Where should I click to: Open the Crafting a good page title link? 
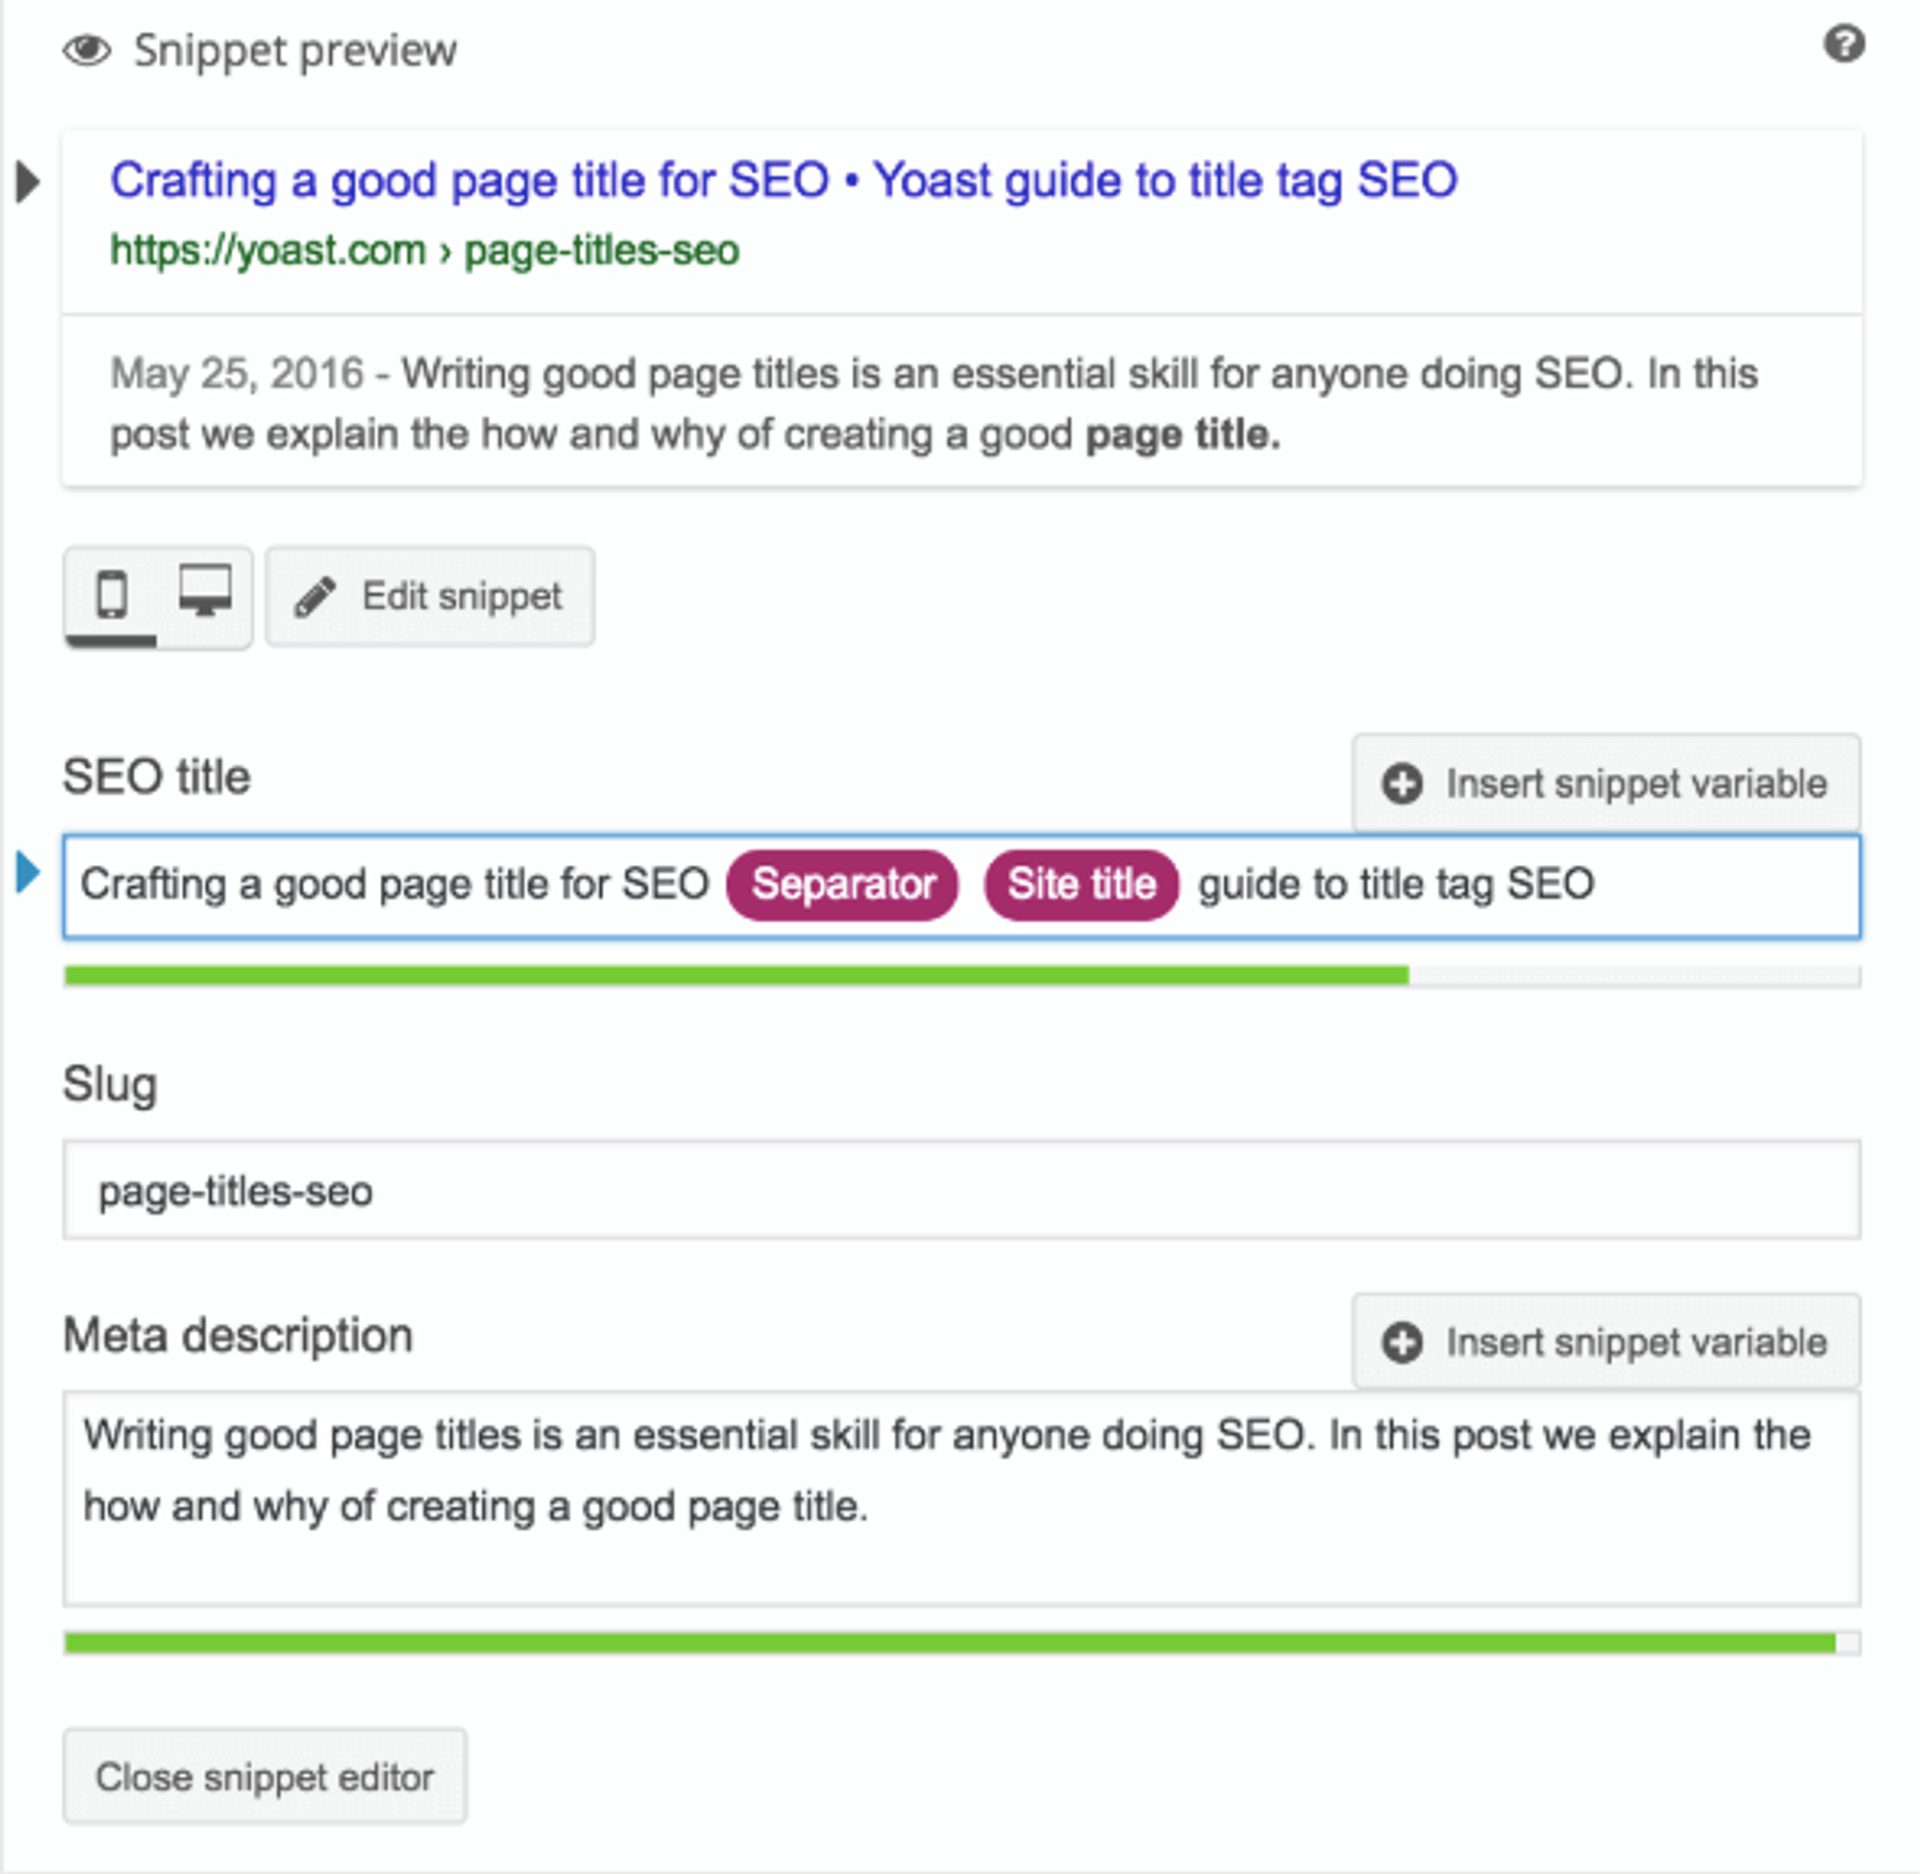[780, 180]
